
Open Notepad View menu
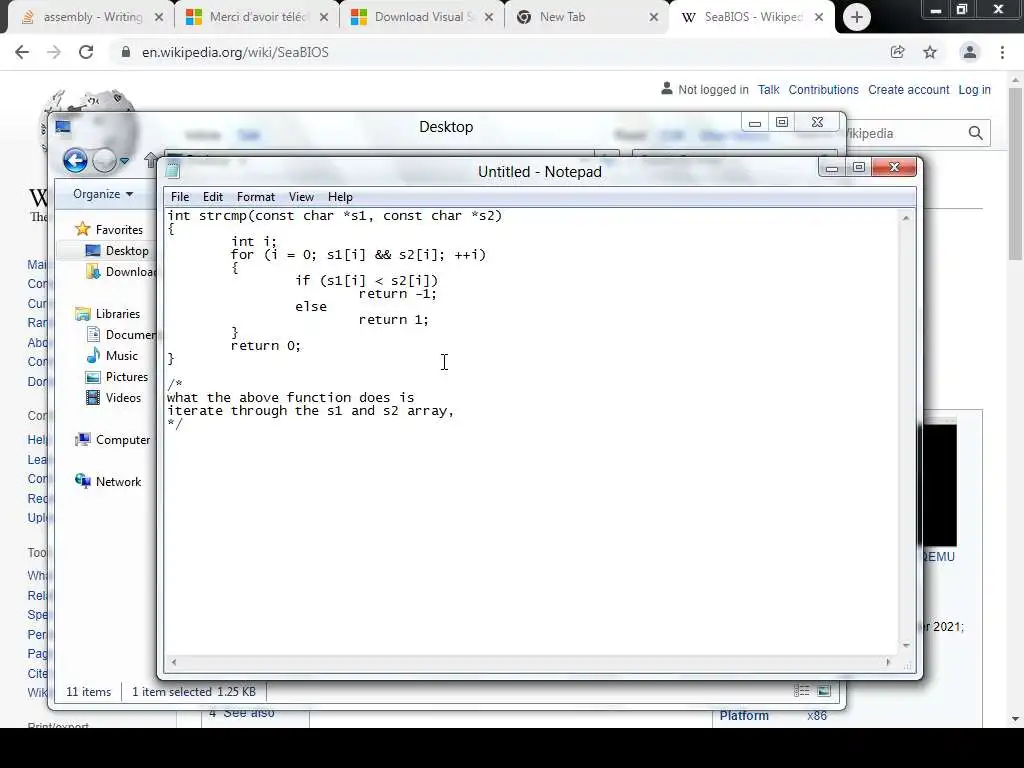tap(301, 197)
